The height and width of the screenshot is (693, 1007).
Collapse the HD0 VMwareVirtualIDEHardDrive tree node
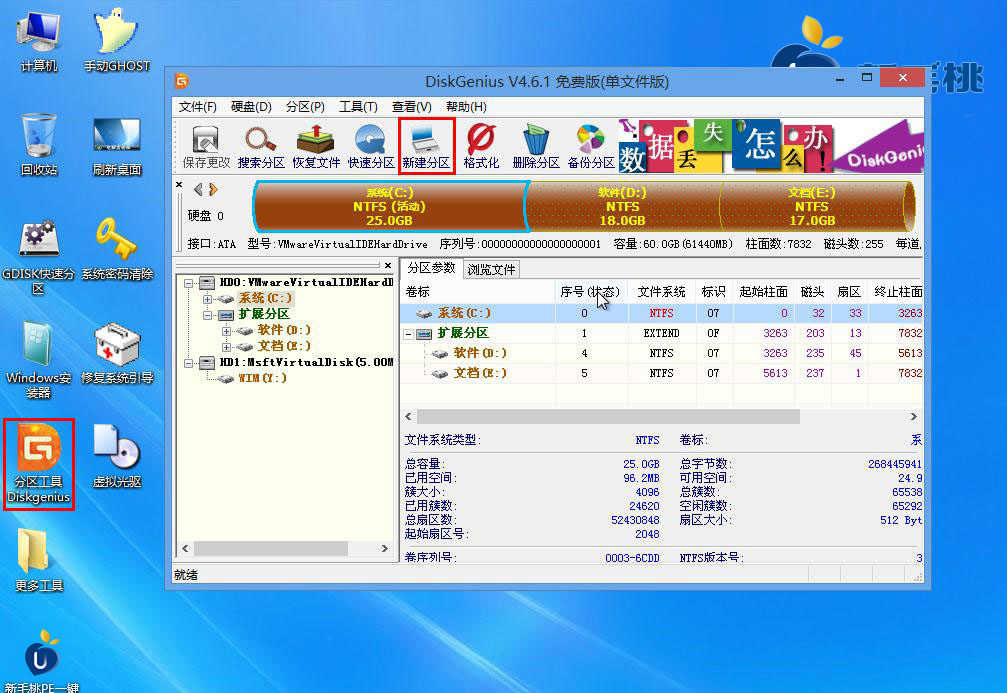pos(188,283)
